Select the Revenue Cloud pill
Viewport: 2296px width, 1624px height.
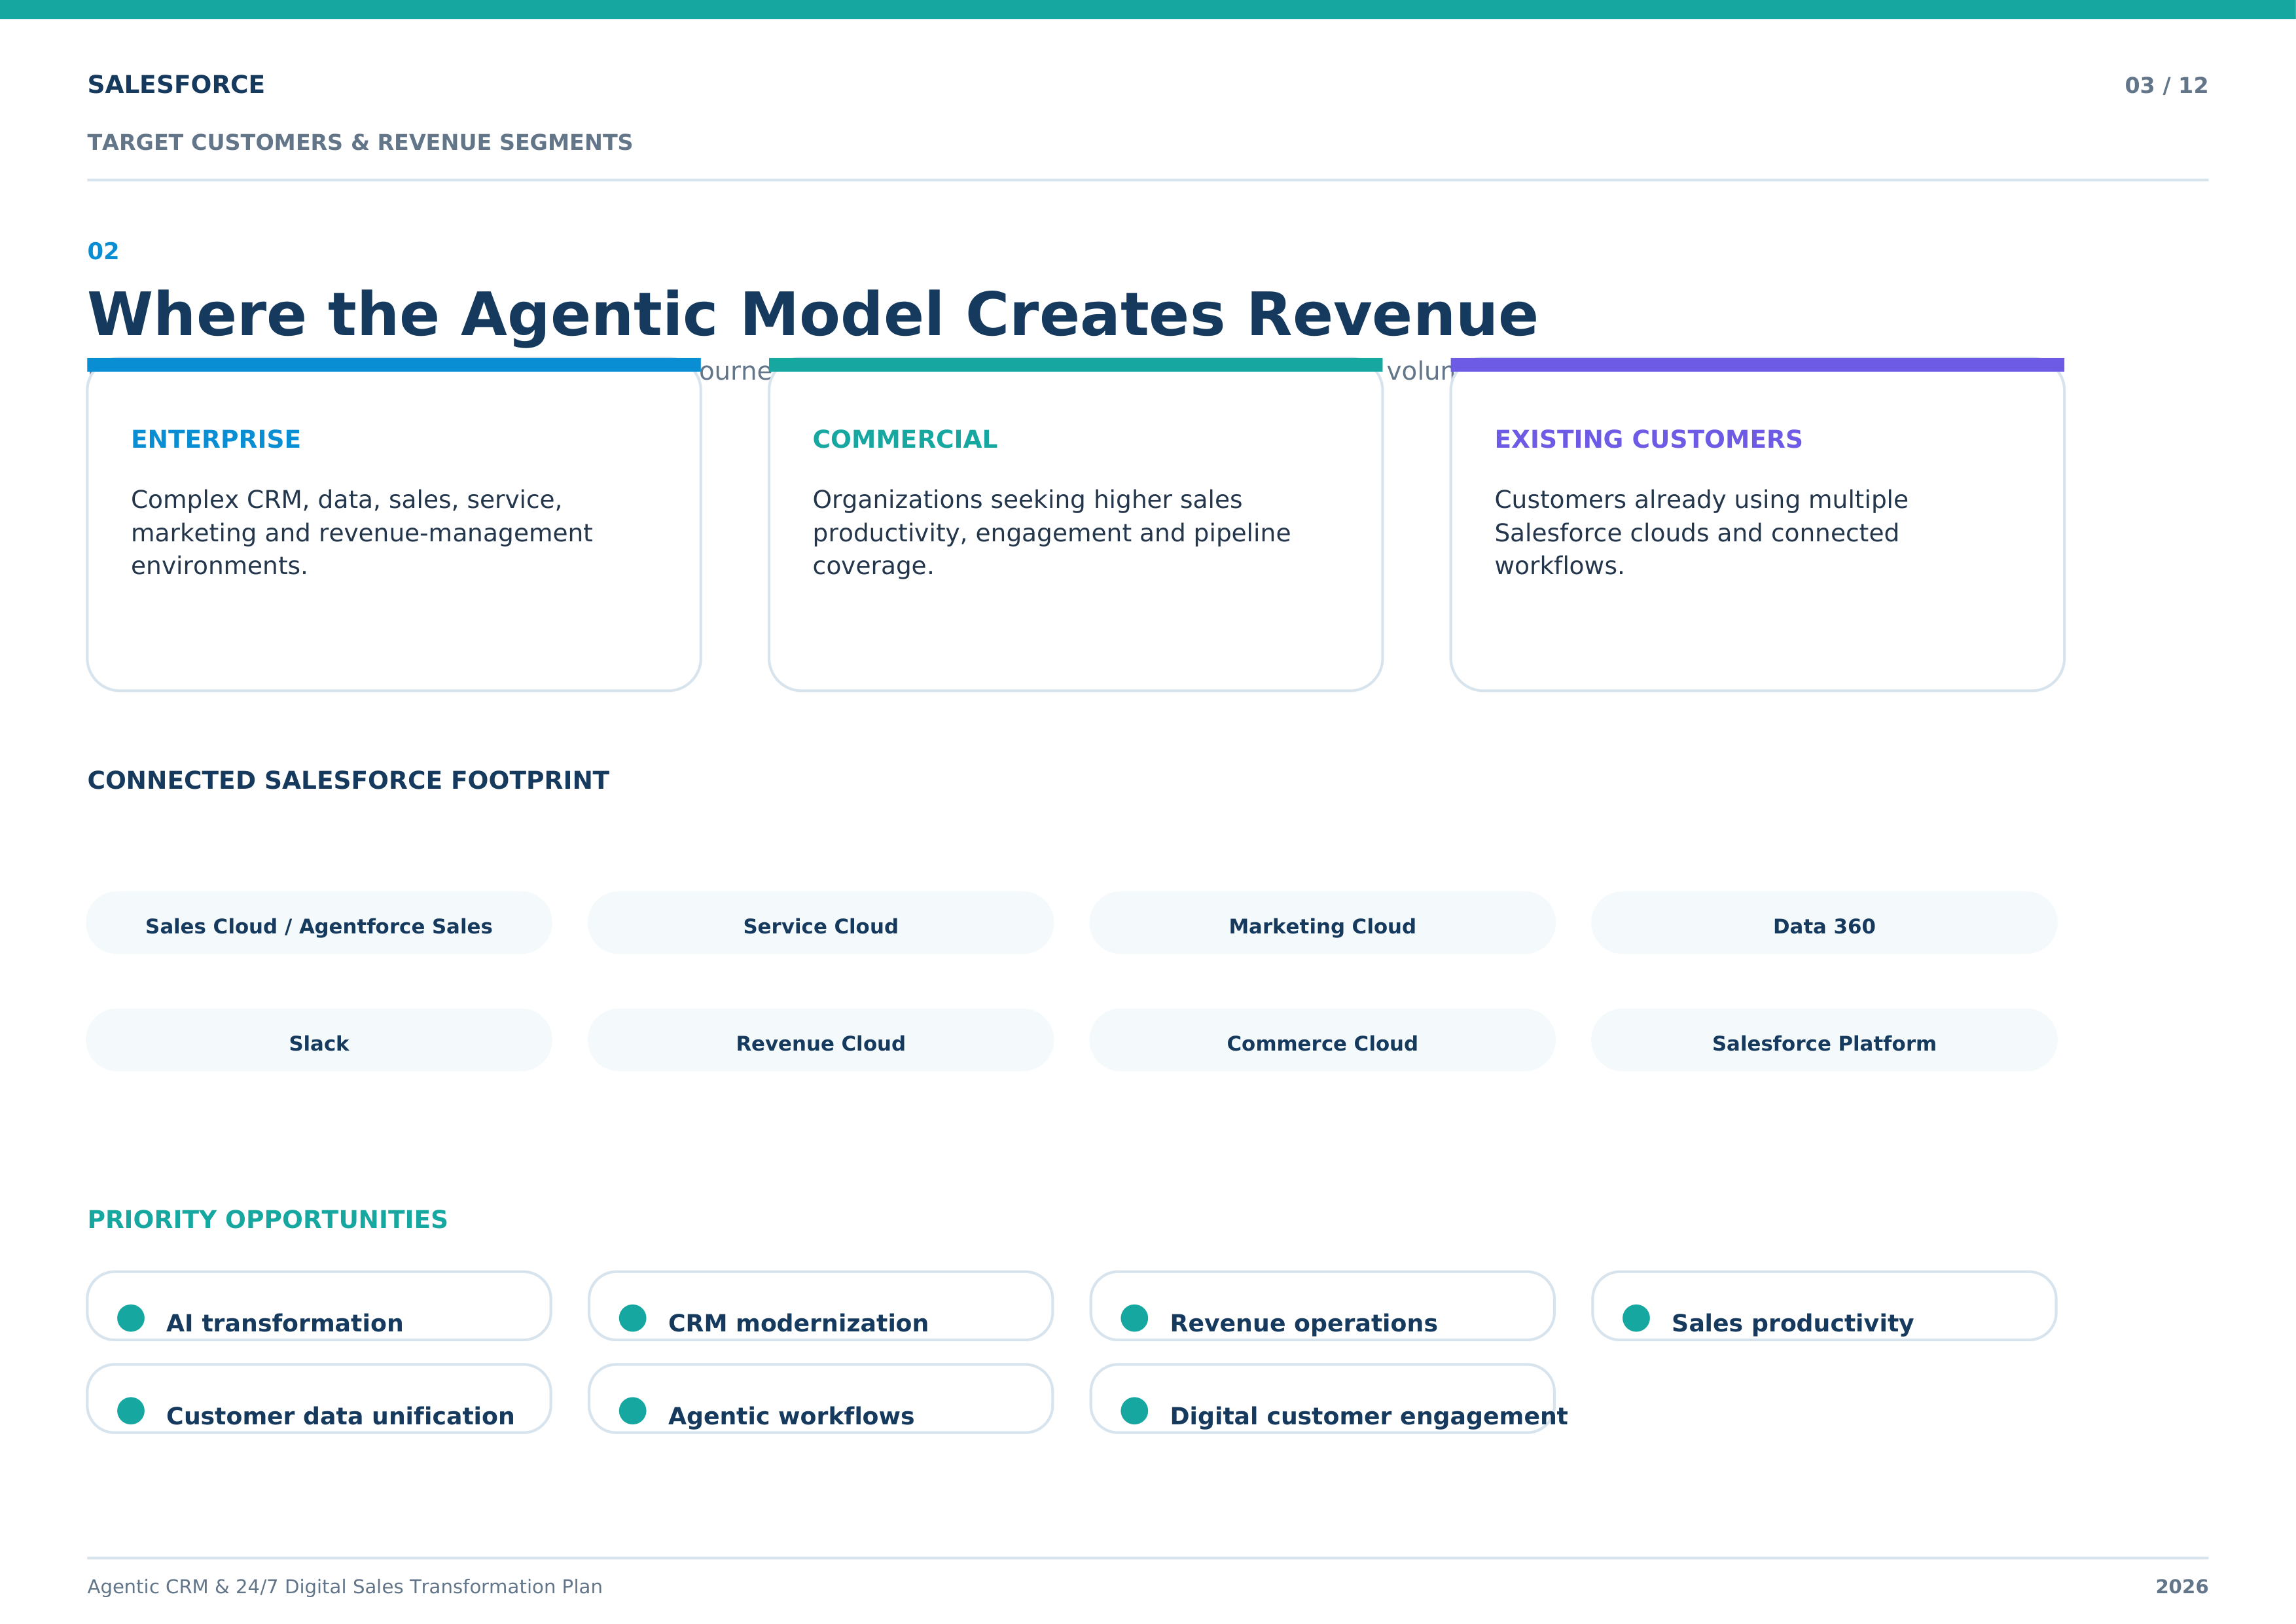(x=820, y=1040)
